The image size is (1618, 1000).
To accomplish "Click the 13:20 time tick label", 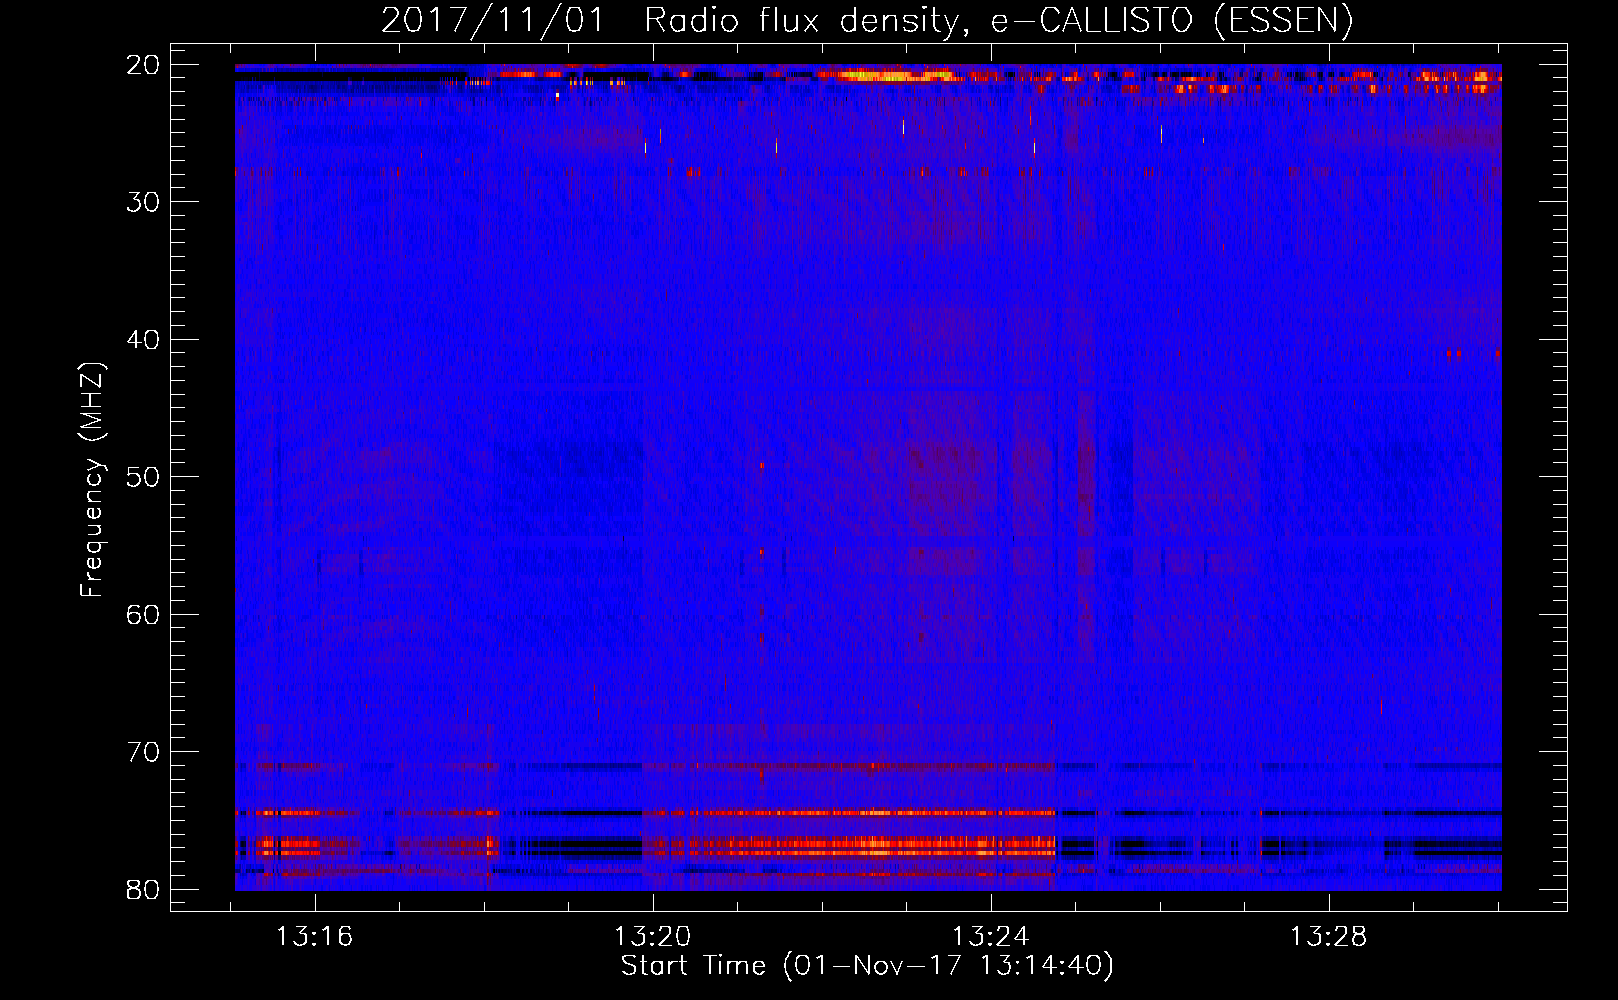I will [x=653, y=937].
